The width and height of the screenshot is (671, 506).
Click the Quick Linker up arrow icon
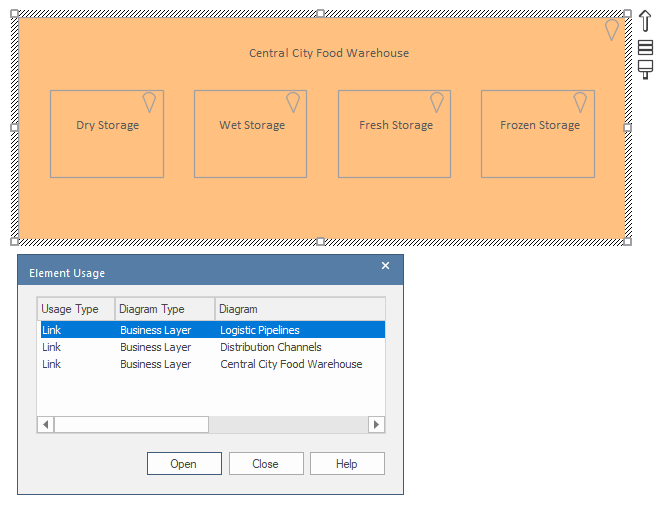pyautogui.click(x=645, y=21)
